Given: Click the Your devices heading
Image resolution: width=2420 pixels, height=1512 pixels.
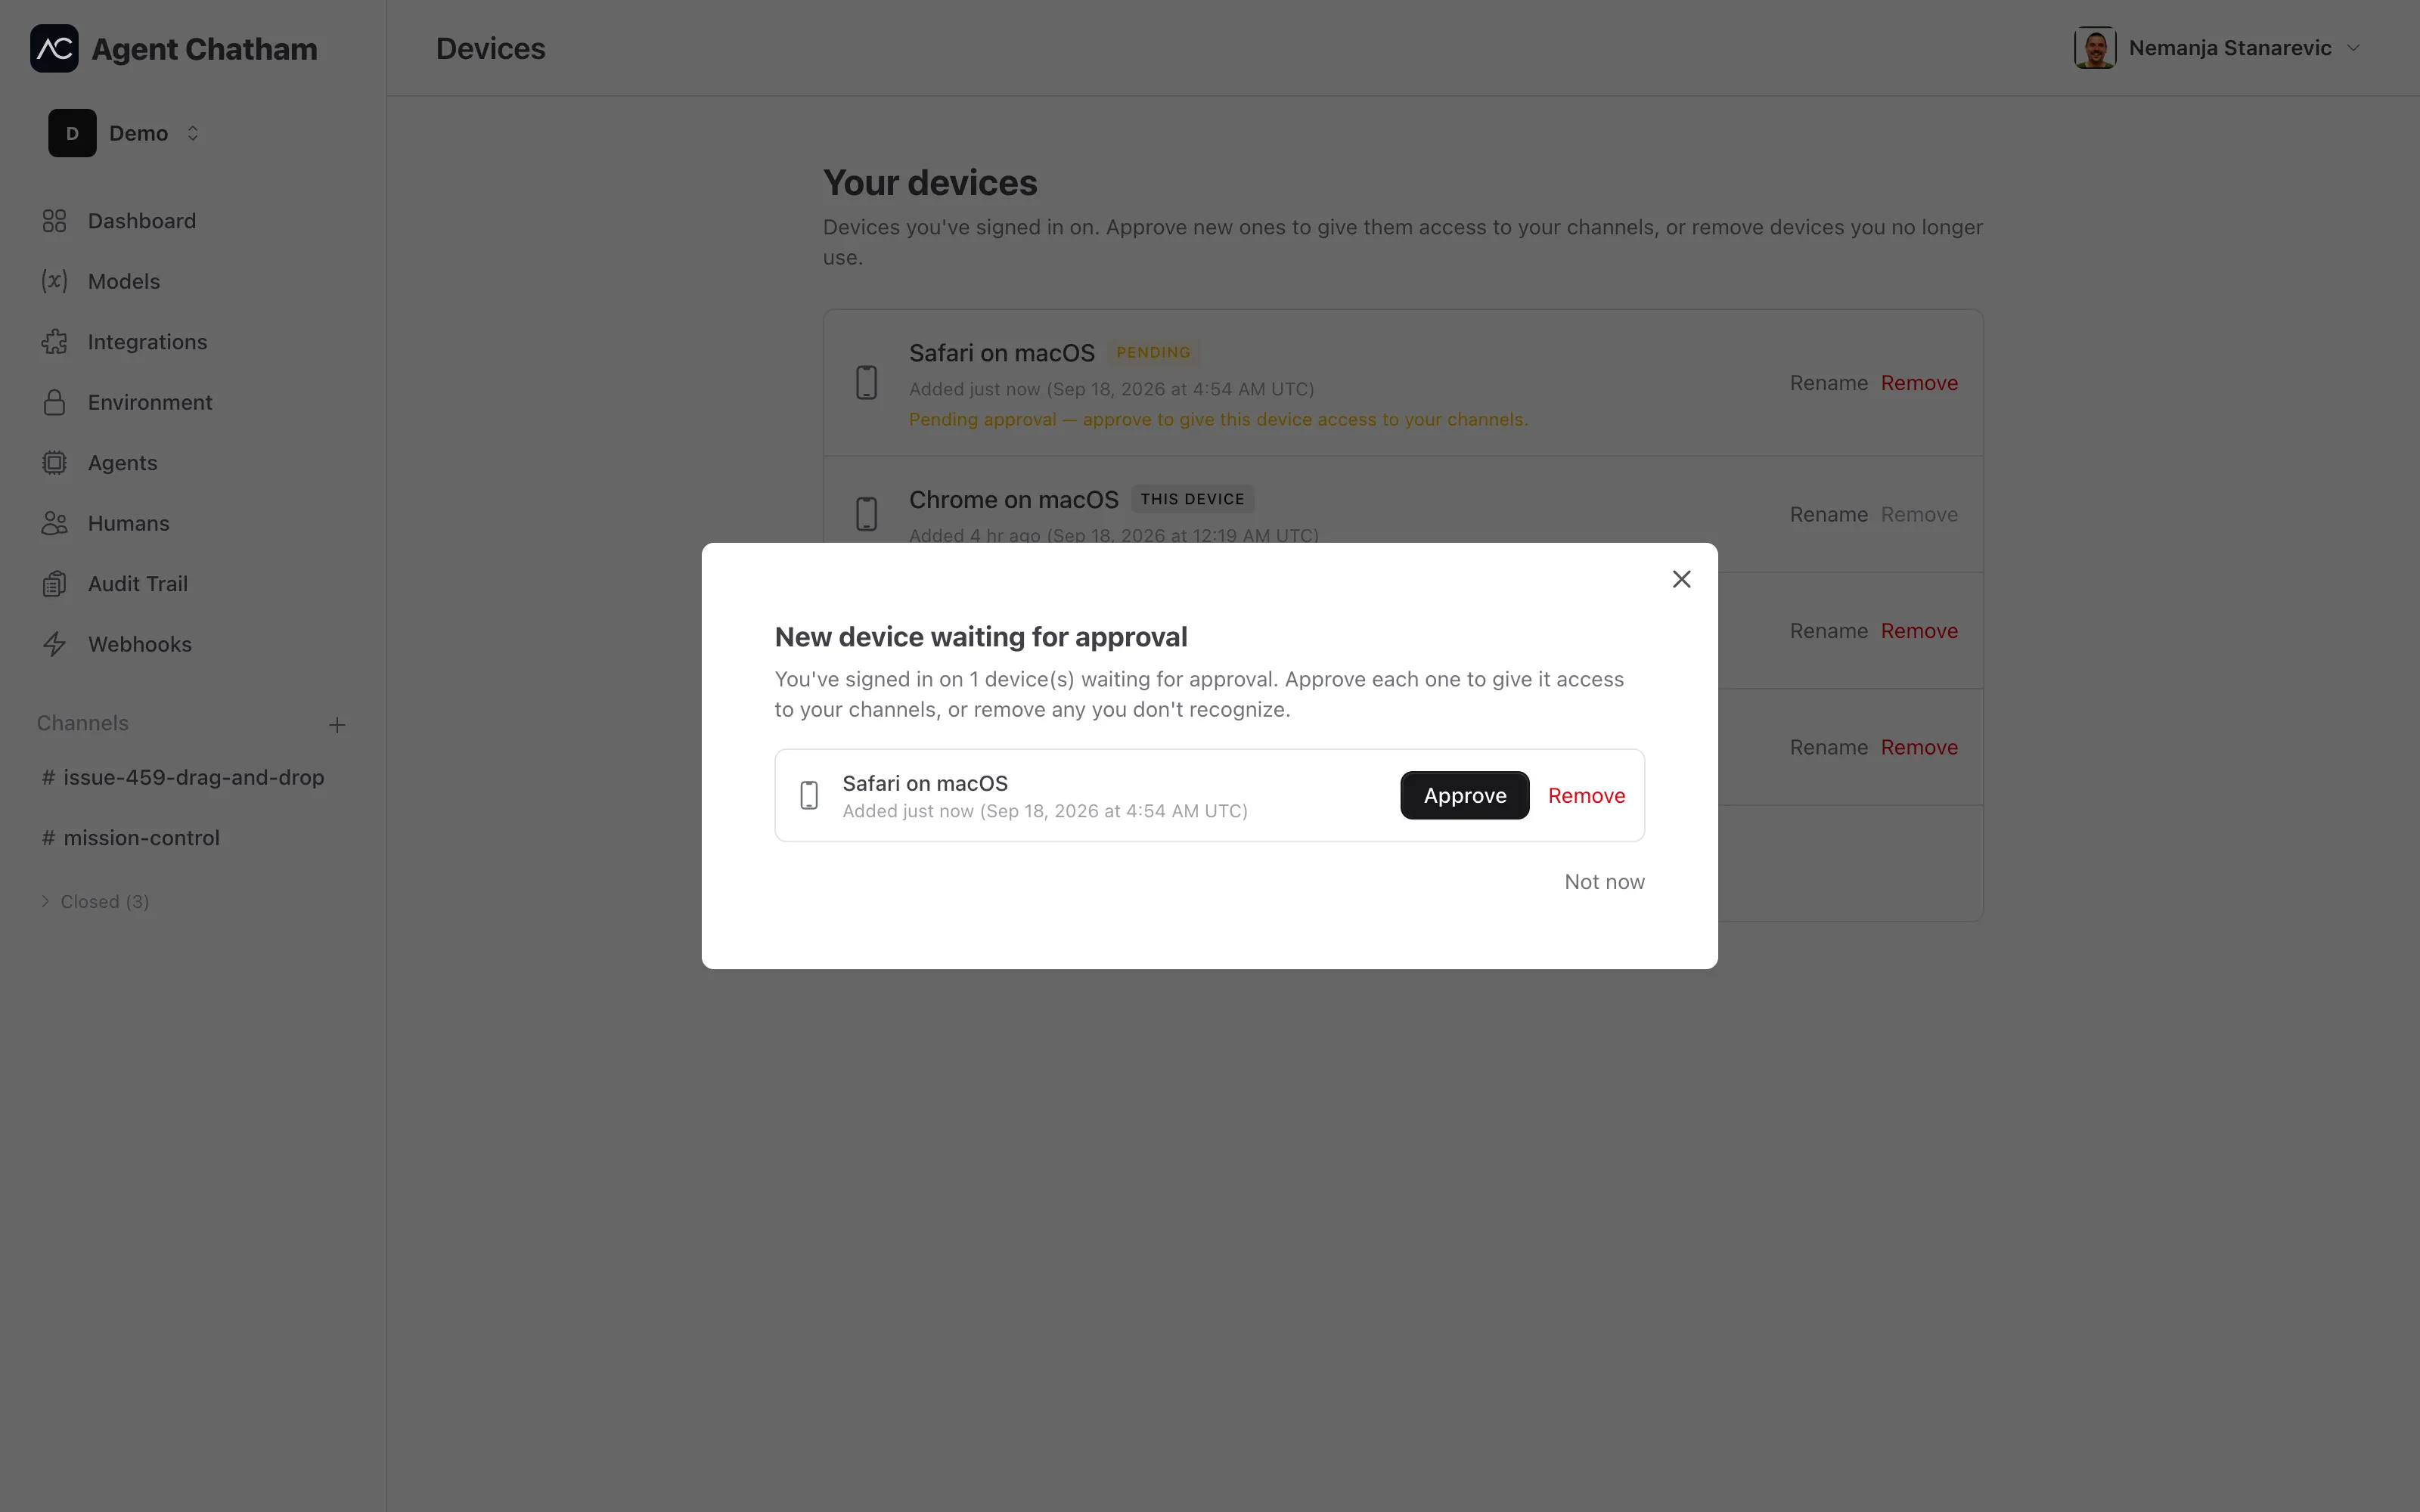Looking at the screenshot, I should pos(930,183).
